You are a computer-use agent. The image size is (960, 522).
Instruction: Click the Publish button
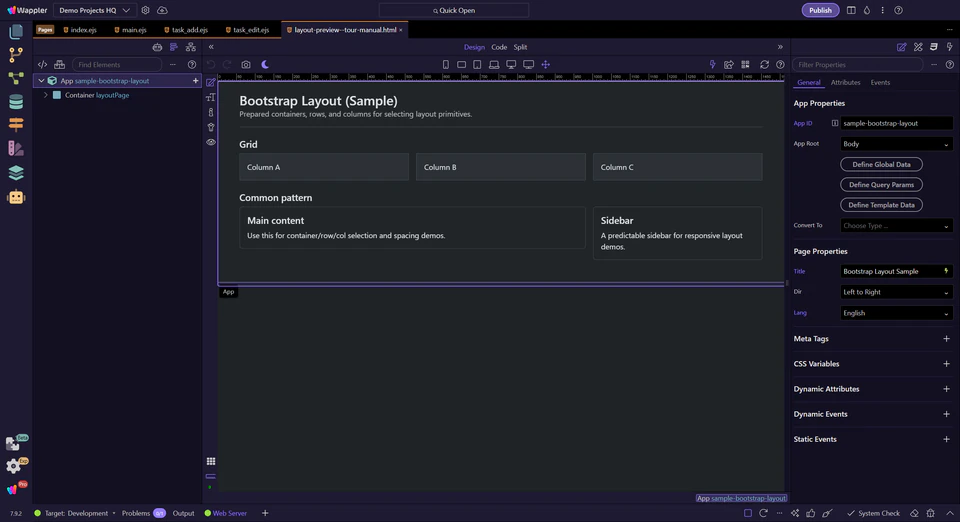[x=820, y=10]
